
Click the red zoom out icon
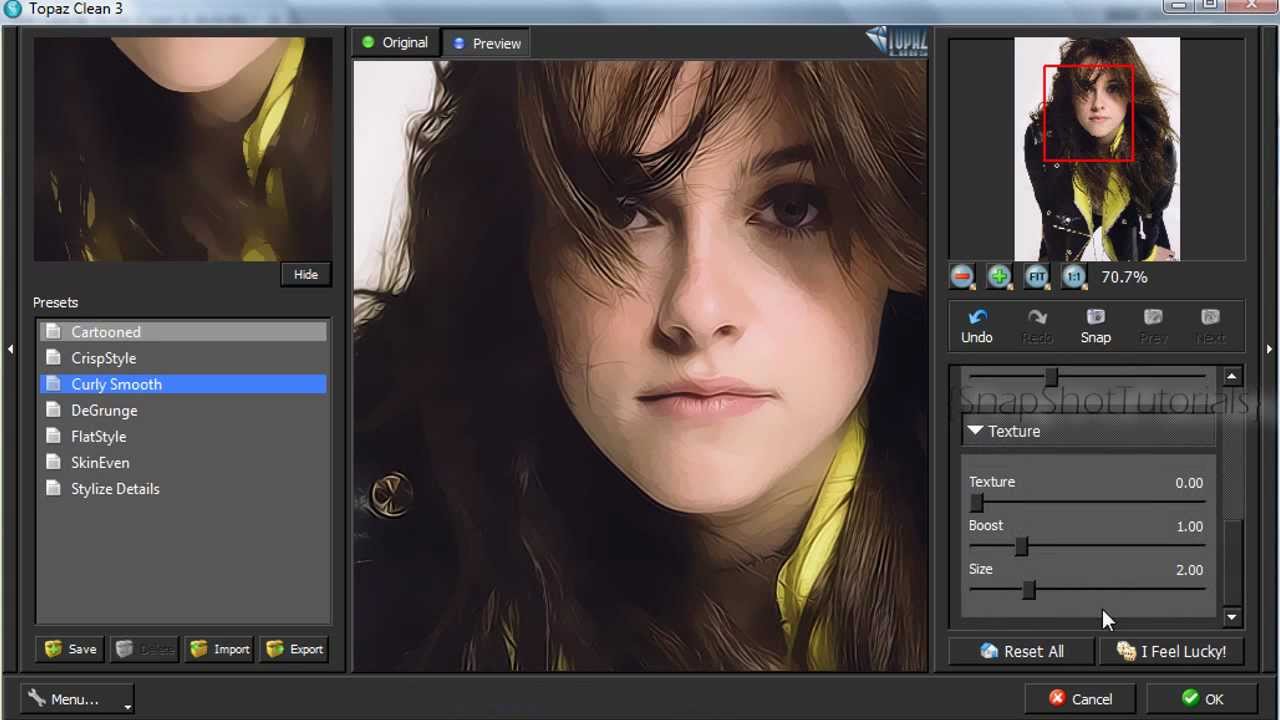pyautogui.click(x=962, y=277)
